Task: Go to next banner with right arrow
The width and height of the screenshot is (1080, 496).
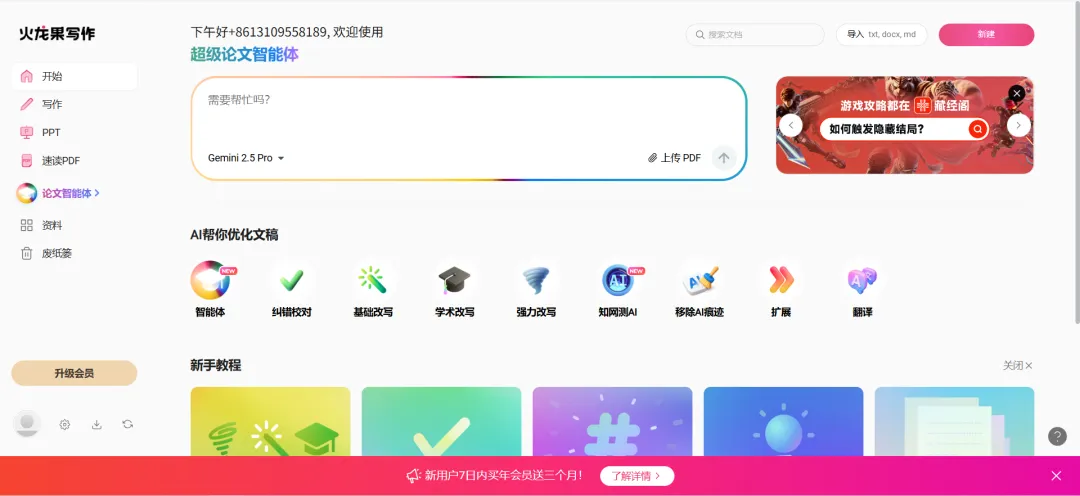Action: (x=1018, y=125)
